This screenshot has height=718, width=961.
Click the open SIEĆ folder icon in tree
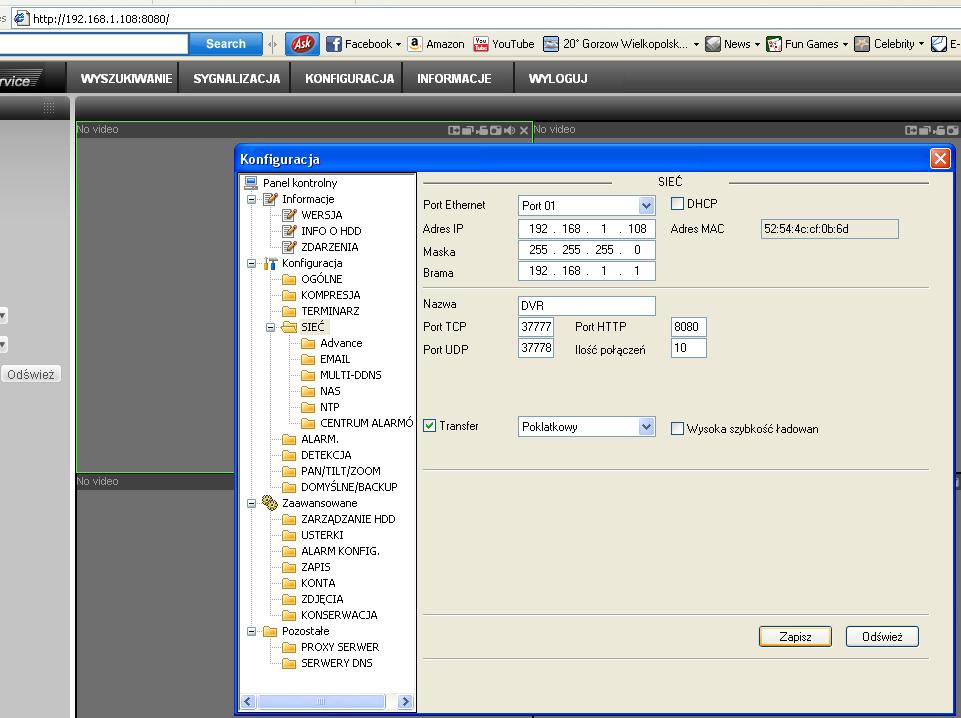click(289, 327)
